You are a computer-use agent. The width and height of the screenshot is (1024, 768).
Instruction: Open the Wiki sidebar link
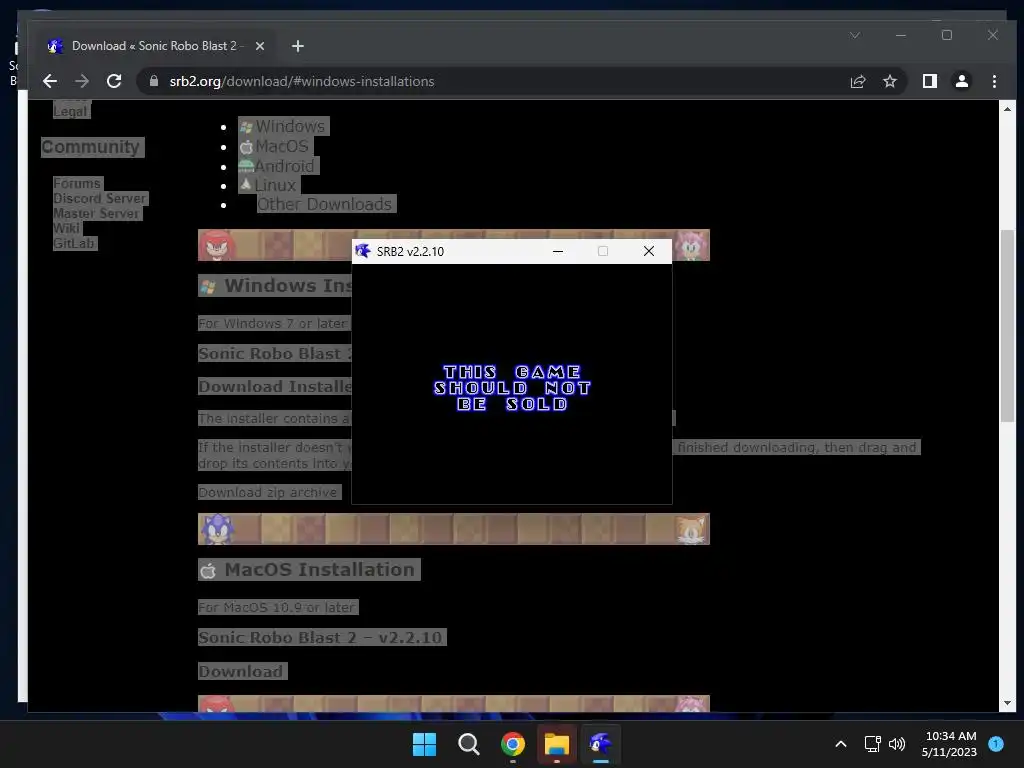pos(67,229)
